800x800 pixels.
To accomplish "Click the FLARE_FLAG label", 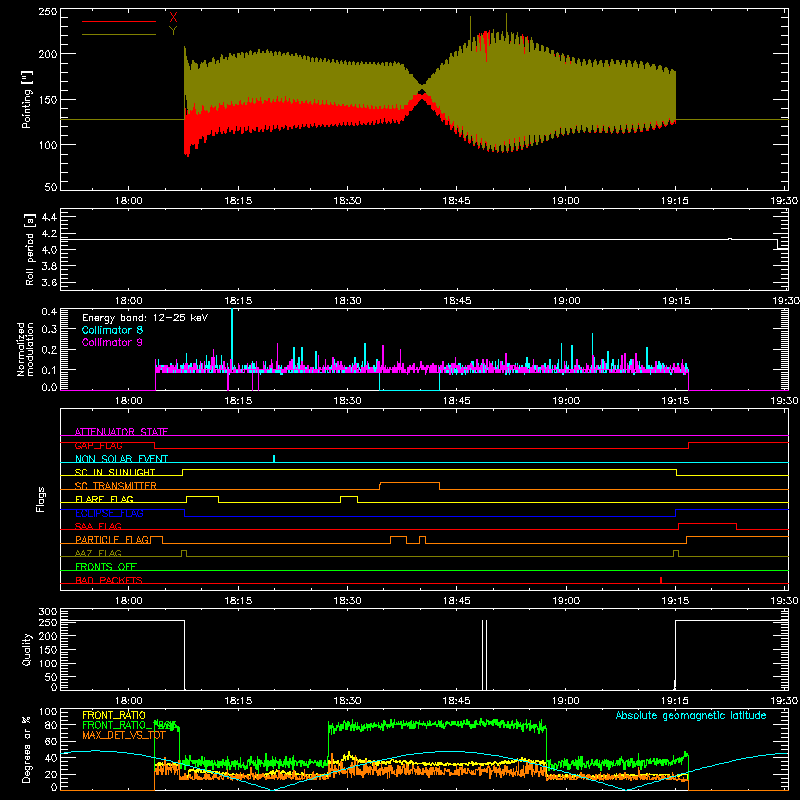I will point(104,499).
